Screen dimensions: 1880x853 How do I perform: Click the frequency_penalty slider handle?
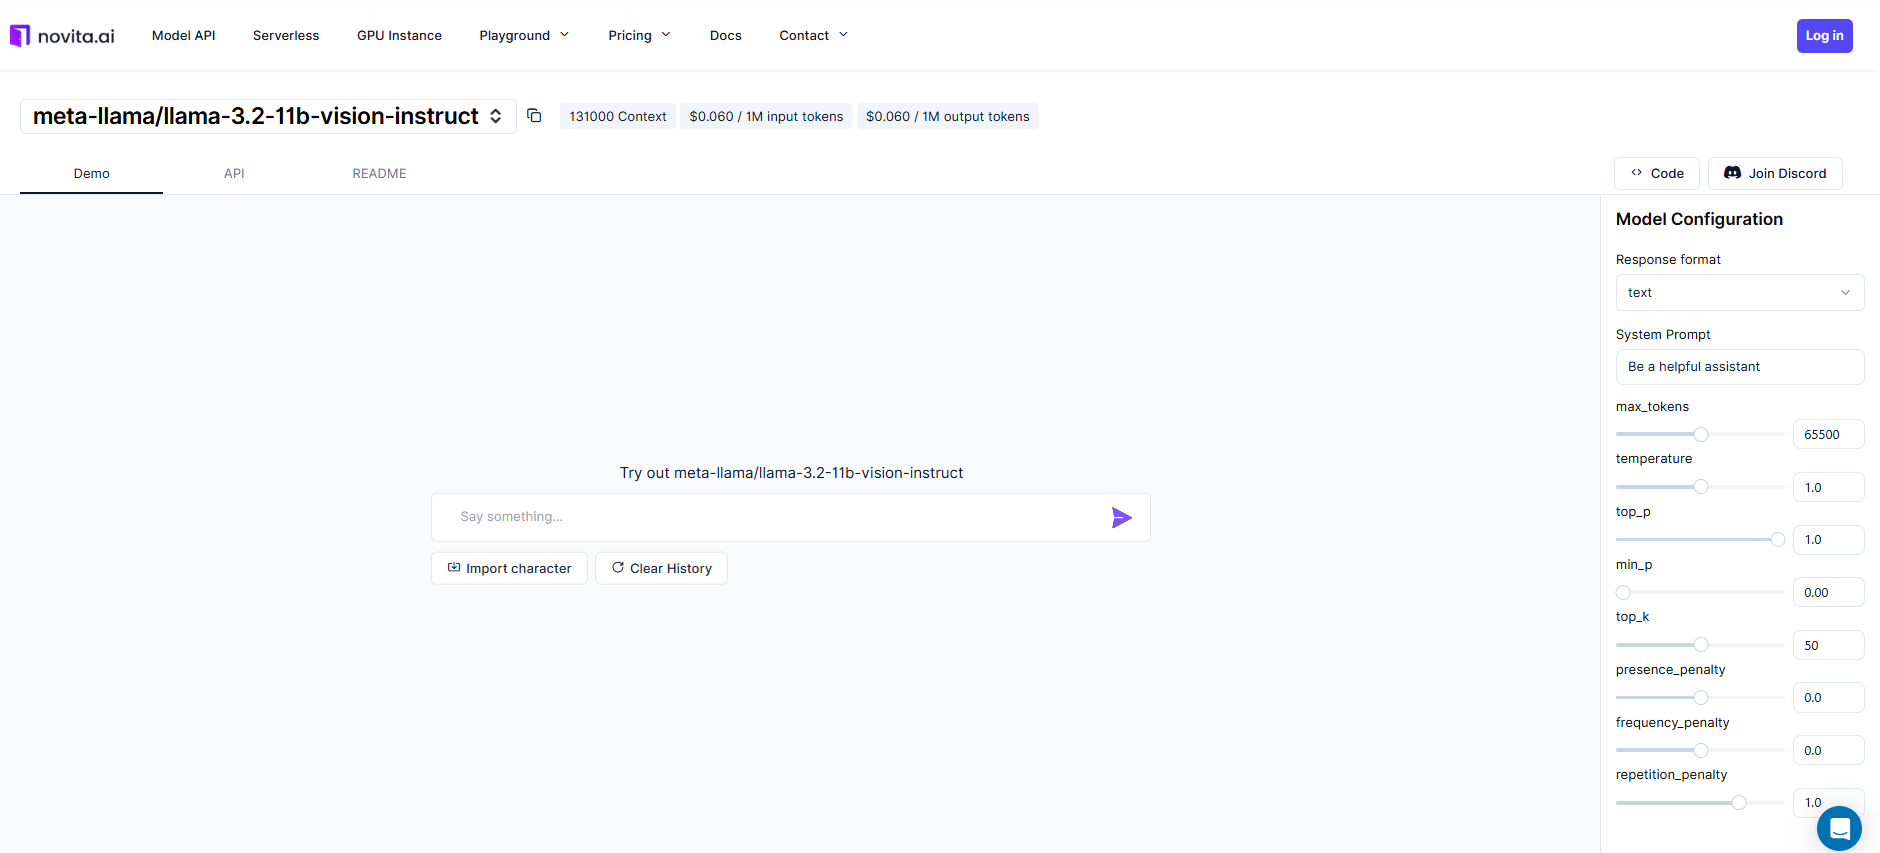[x=1701, y=750]
